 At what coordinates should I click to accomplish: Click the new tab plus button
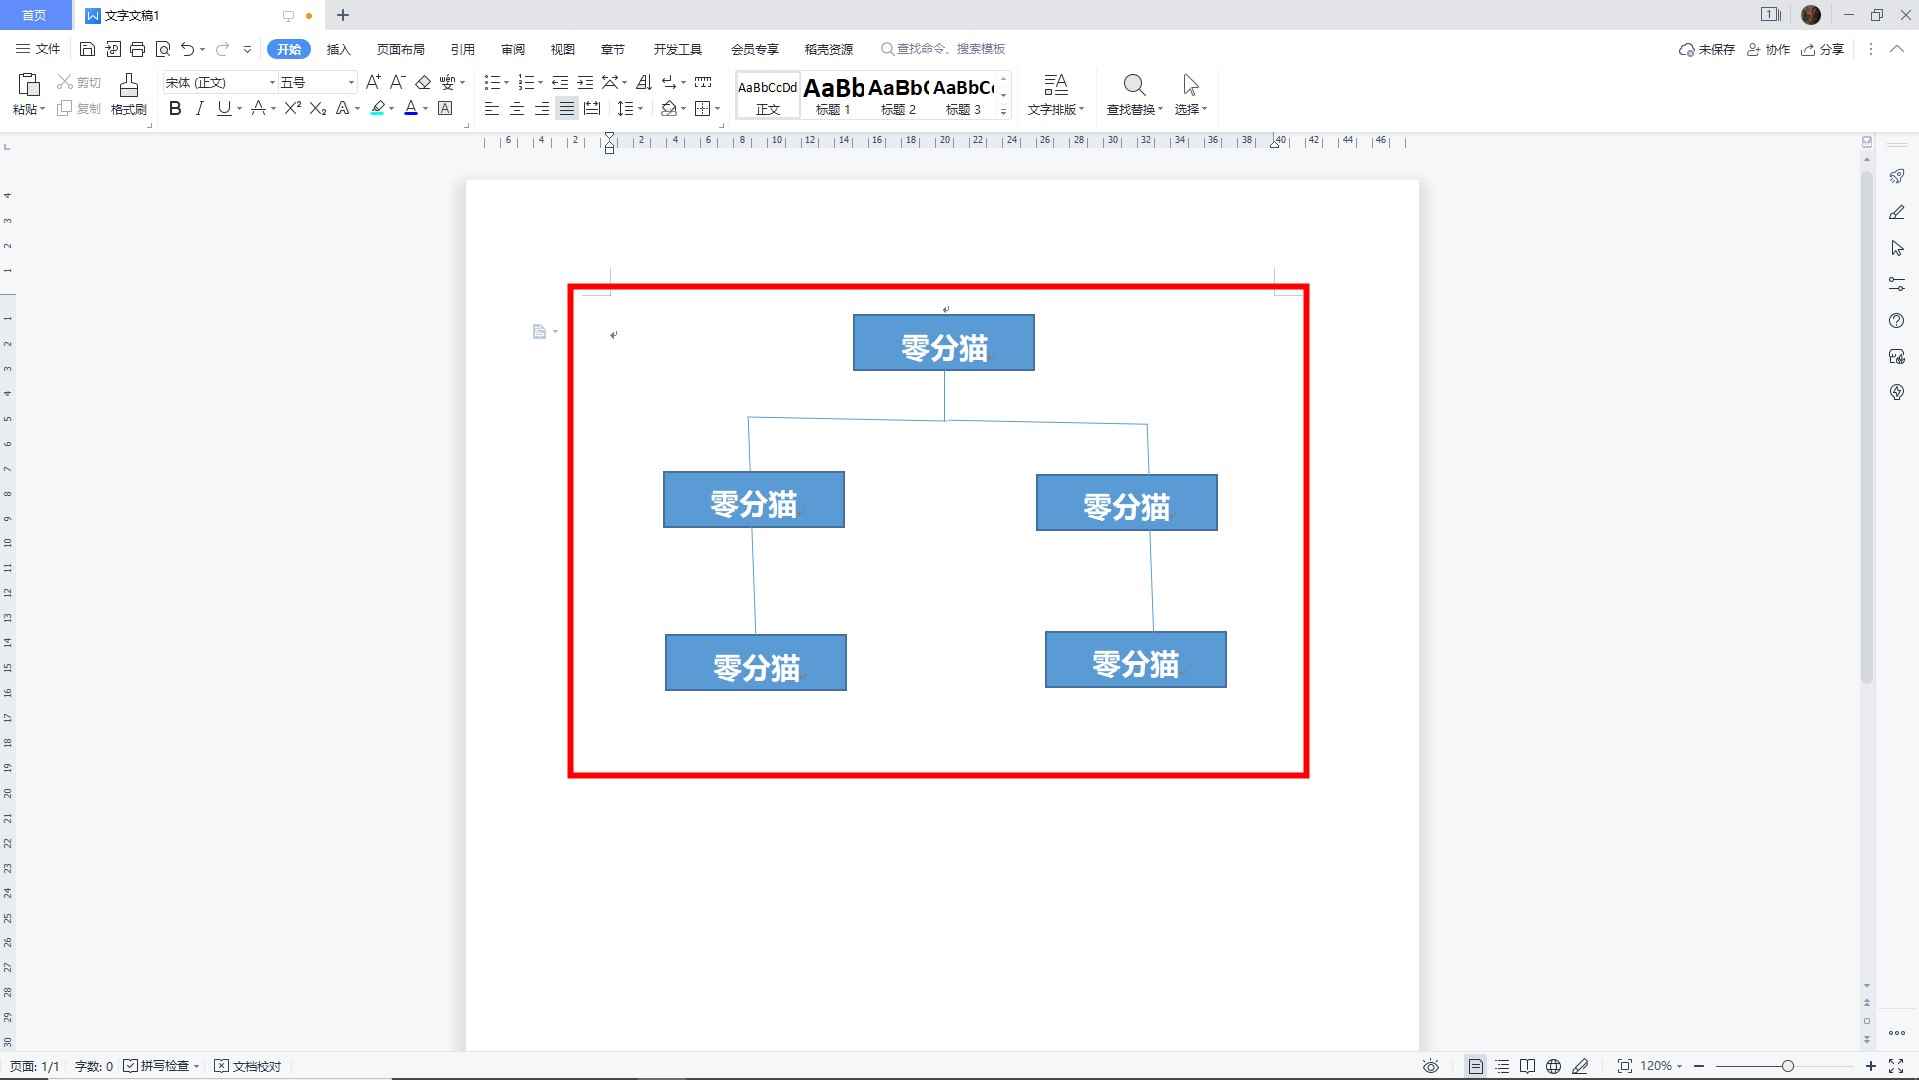pyautogui.click(x=343, y=15)
